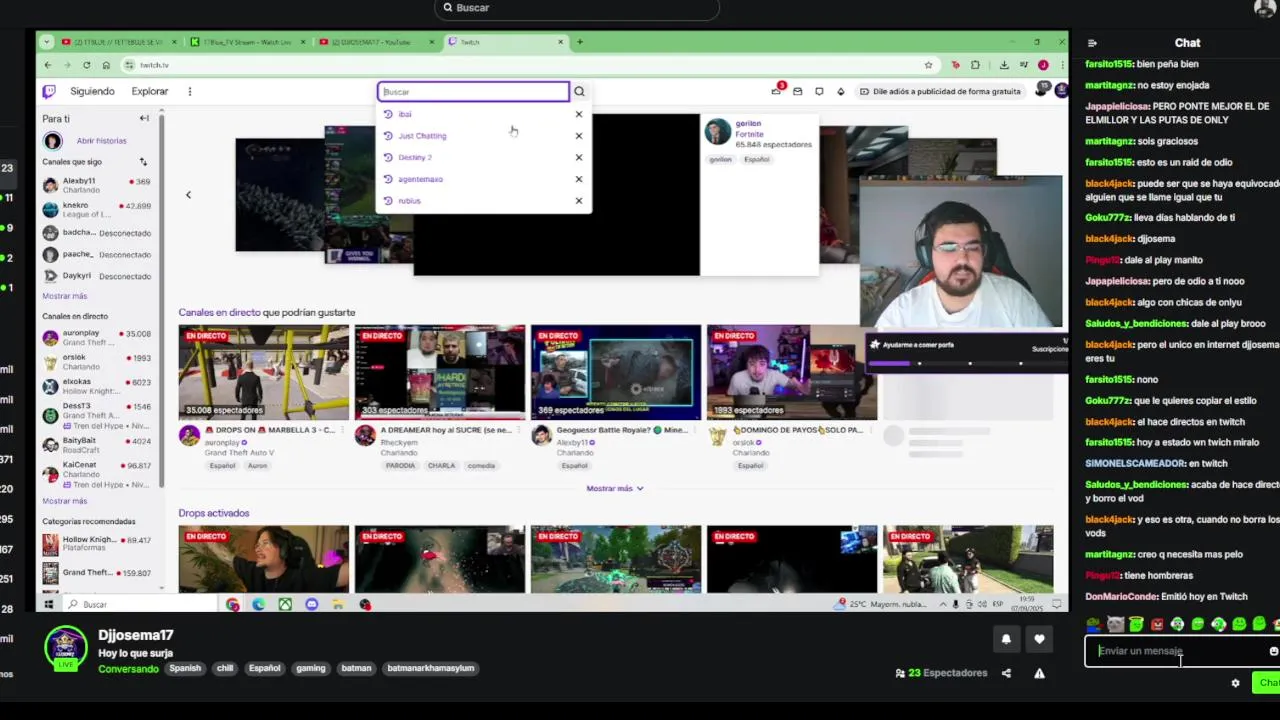The height and width of the screenshot is (720, 1280).
Task: Open chat settings gear icon
Action: [1235, 683]
